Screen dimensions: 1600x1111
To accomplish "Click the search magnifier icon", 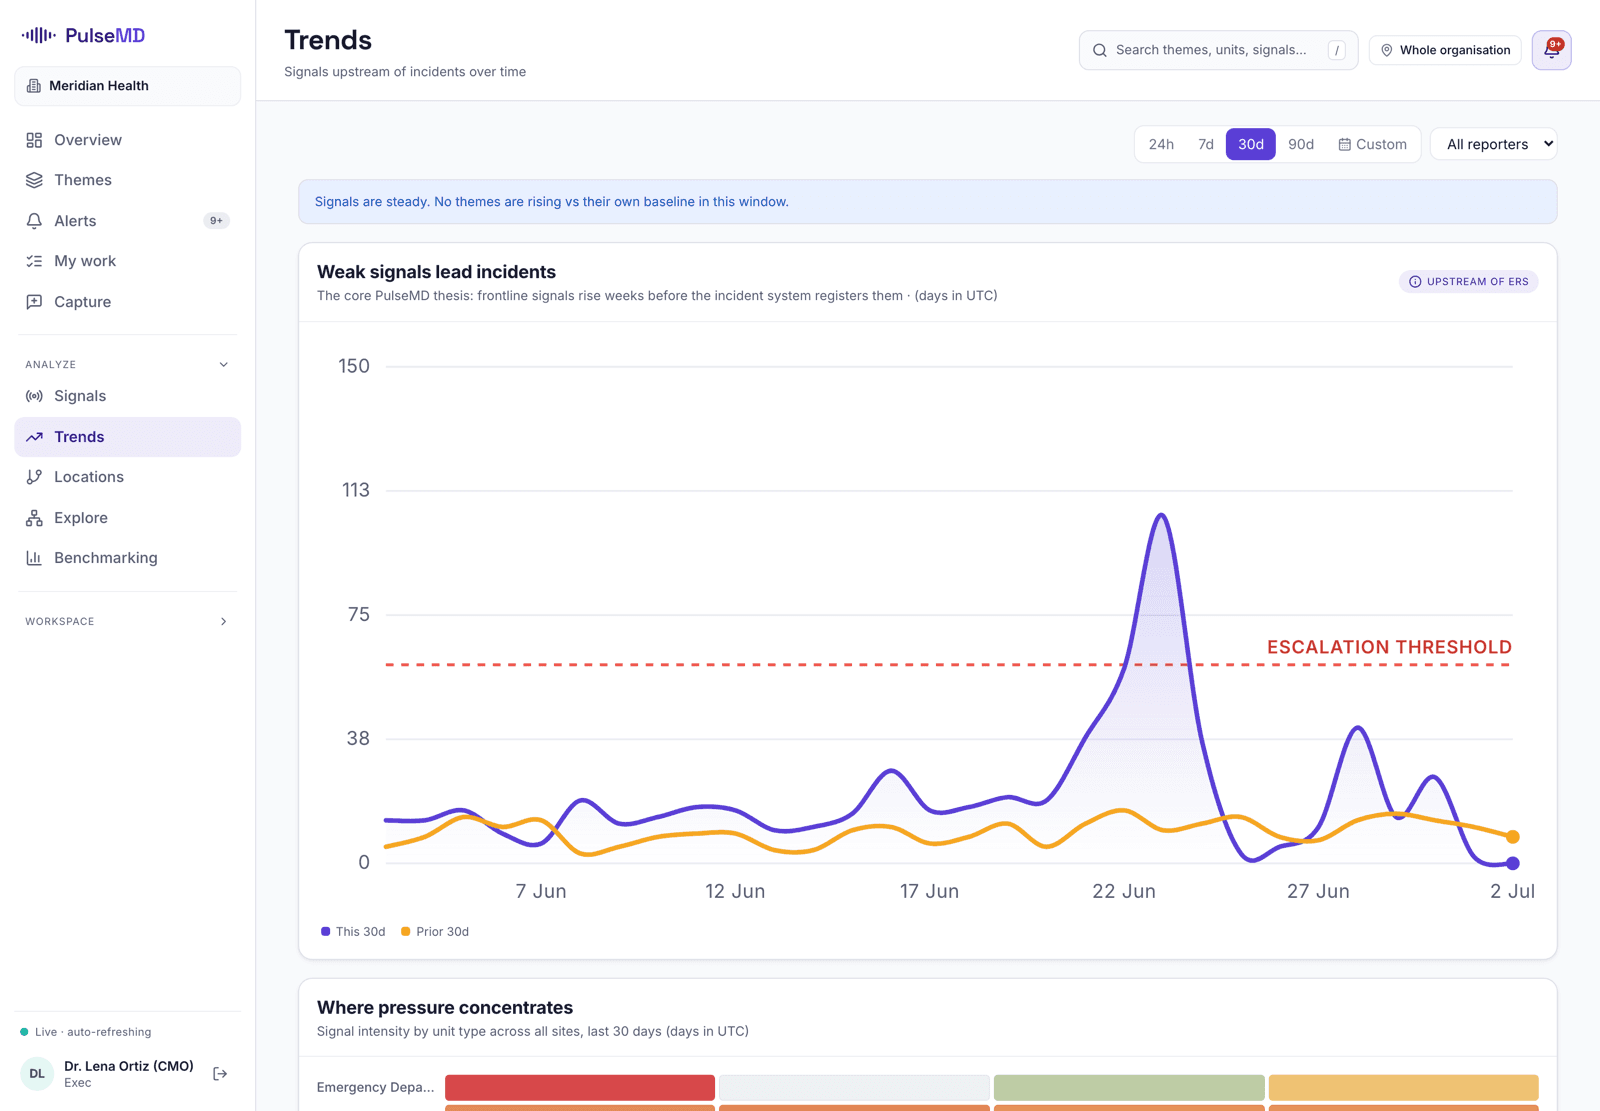I will 1100,50.
